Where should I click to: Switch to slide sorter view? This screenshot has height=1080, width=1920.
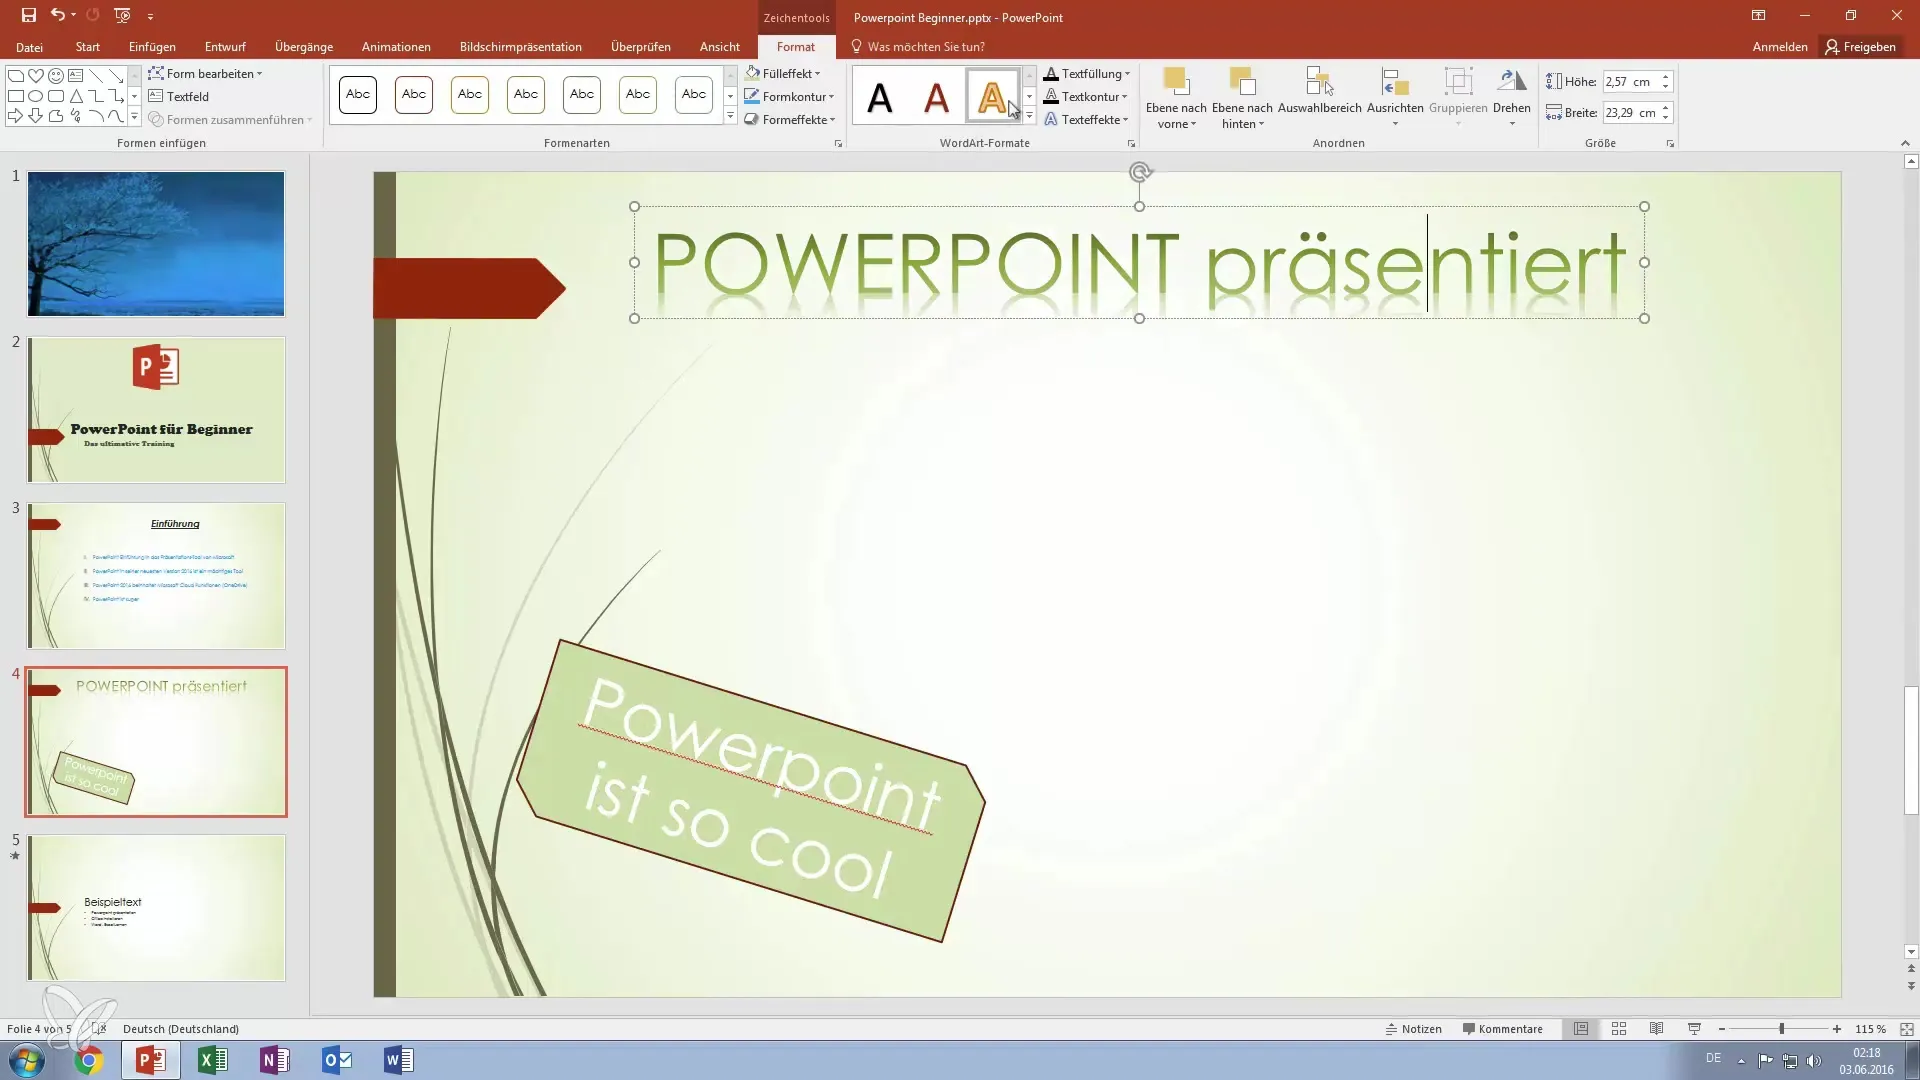tap(1619, 1029)
